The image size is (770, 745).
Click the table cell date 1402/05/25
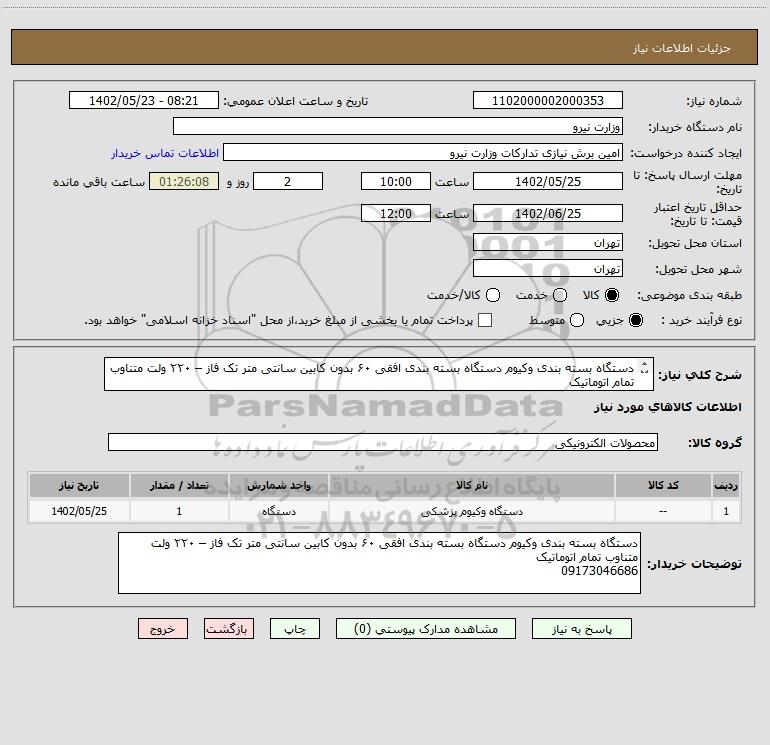79,511
